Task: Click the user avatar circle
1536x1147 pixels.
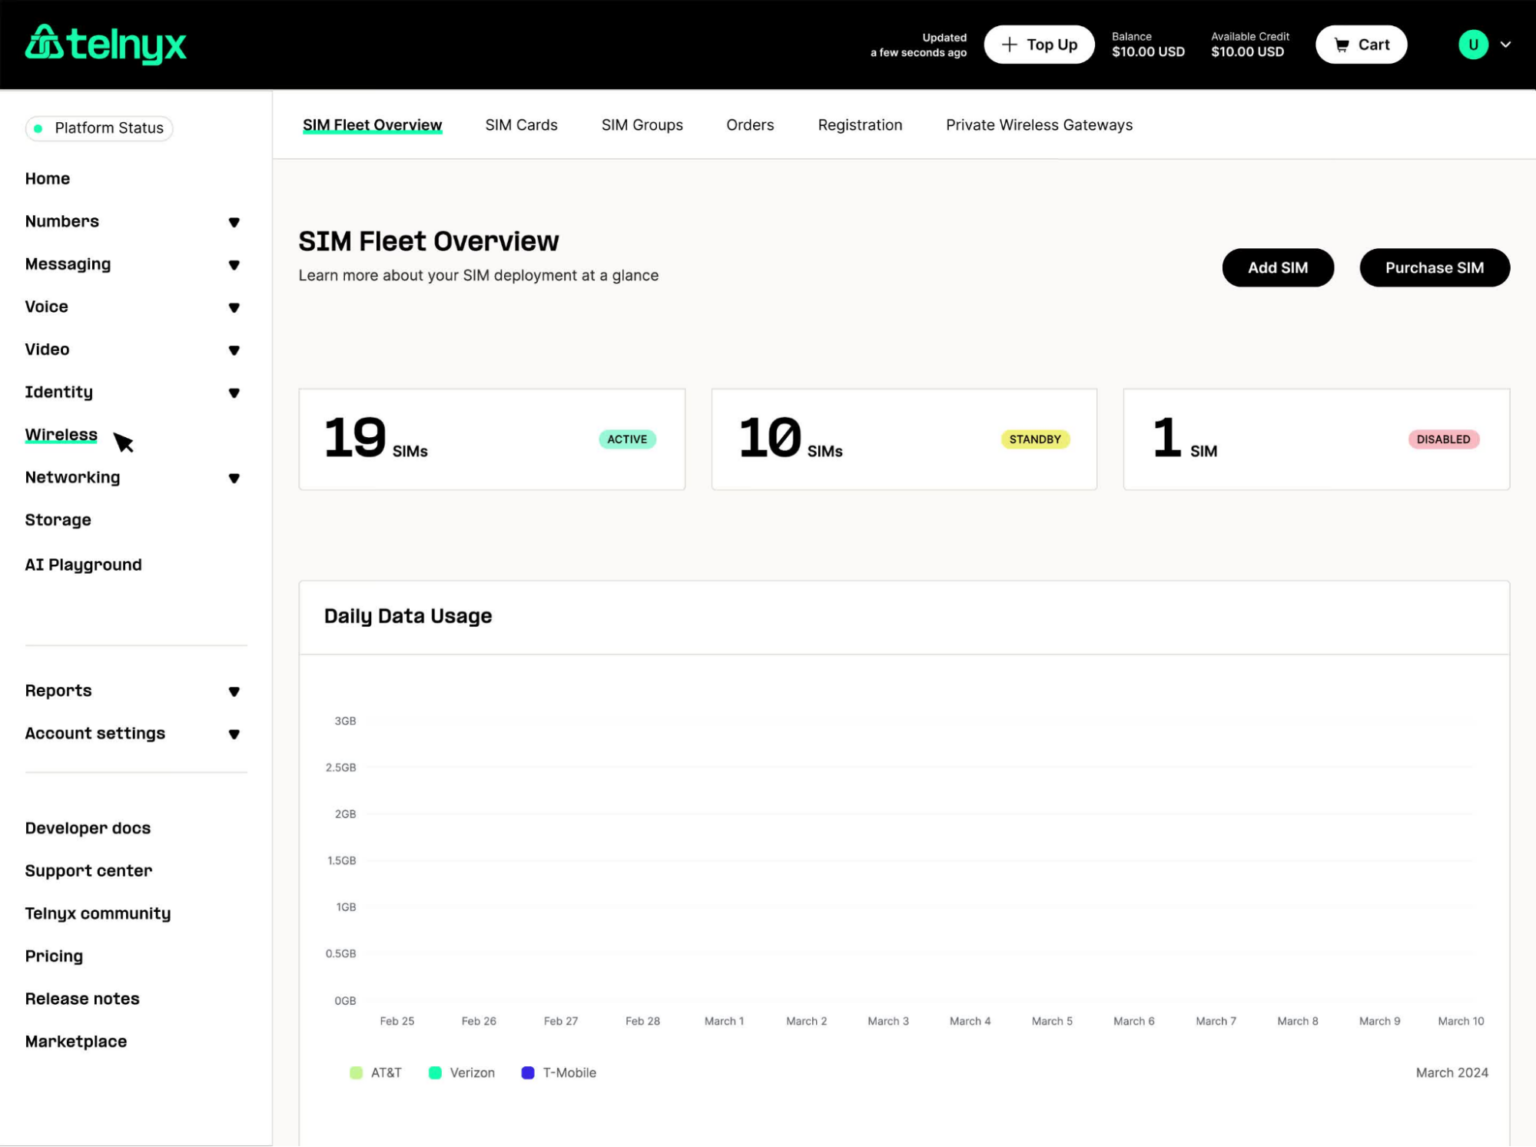Action: tap(1473, 44)
